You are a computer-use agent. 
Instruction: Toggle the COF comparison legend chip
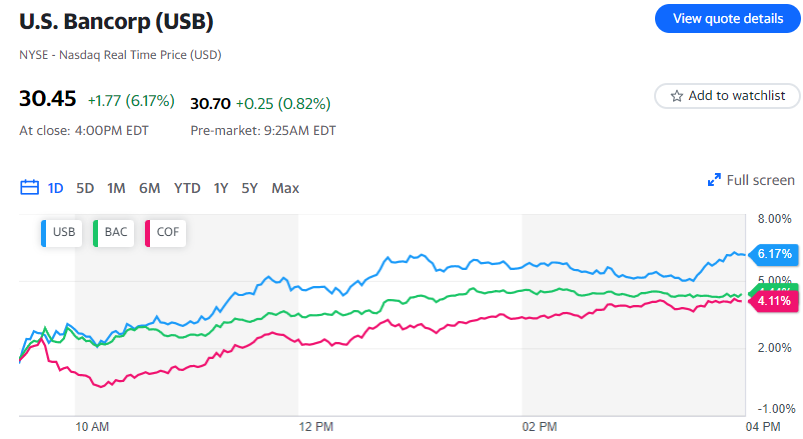165,233
